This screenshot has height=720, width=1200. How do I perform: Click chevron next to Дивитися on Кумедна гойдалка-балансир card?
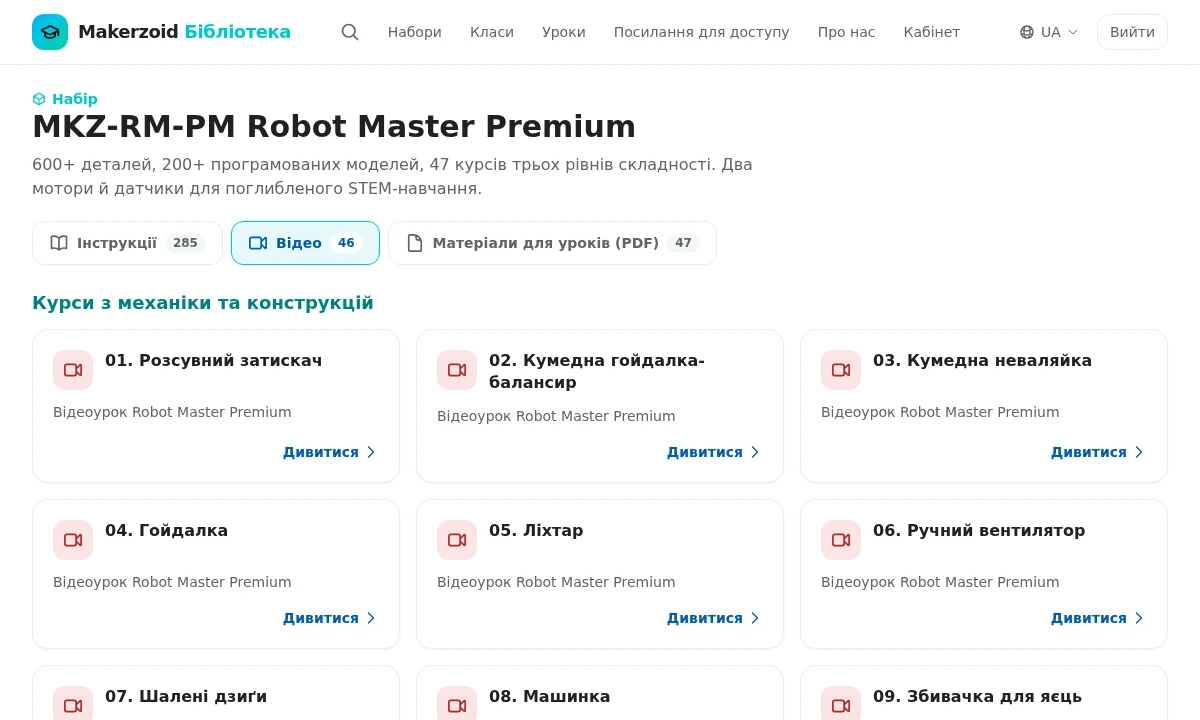755,452
